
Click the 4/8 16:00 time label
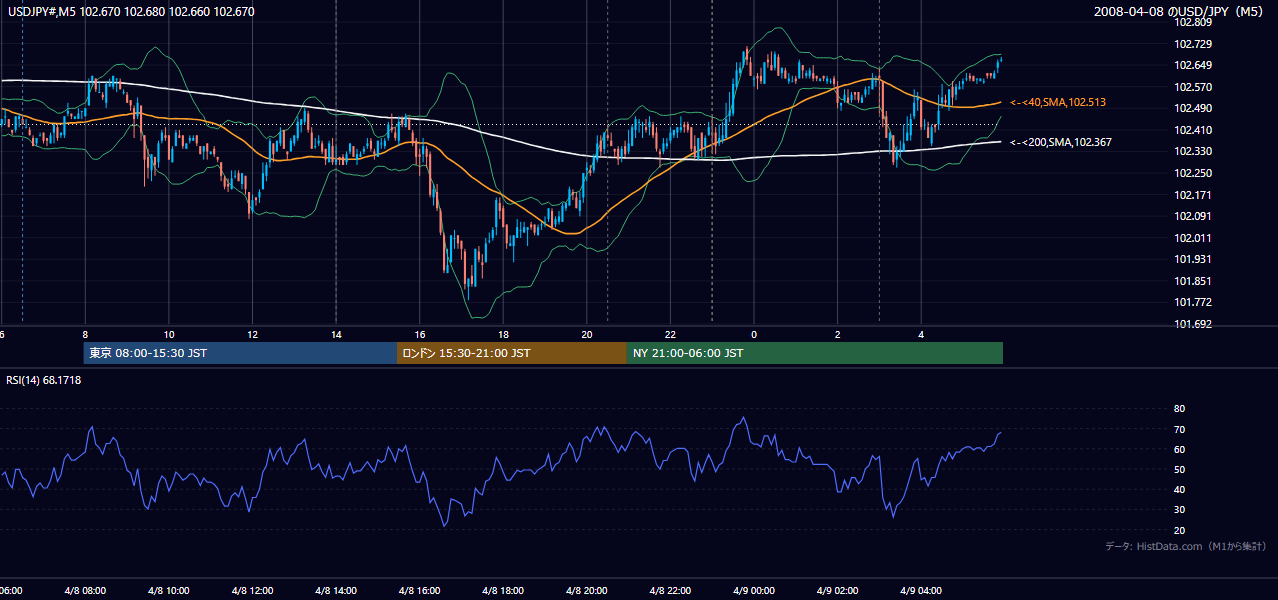click(x=420, y=590)
